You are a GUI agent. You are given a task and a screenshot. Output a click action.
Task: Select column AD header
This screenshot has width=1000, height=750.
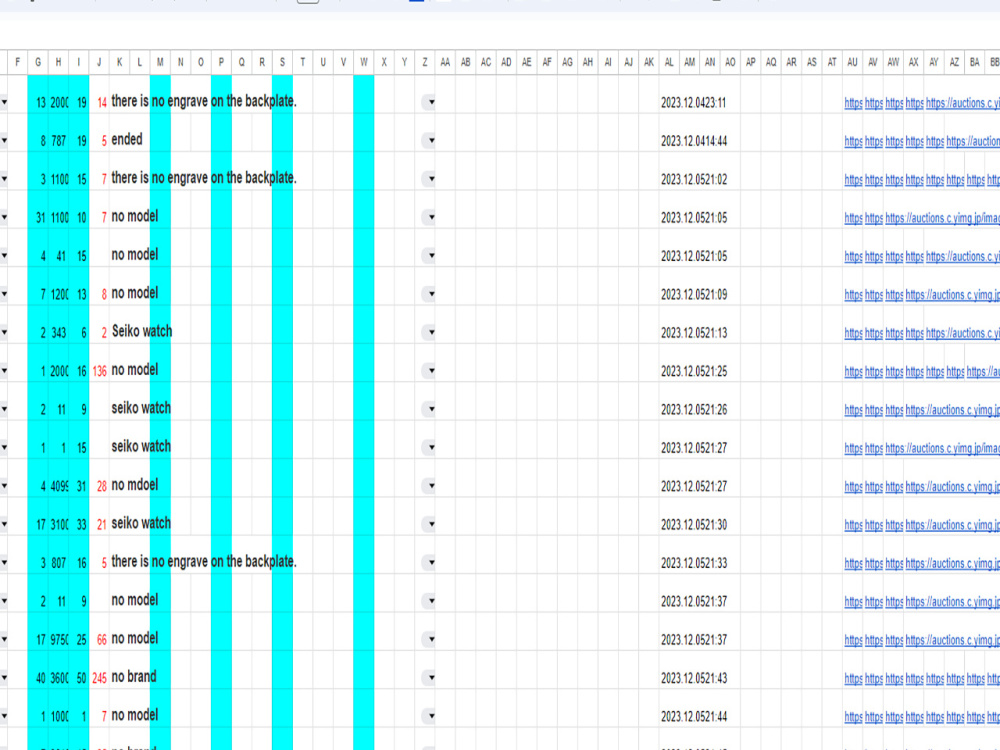(506, 62)
